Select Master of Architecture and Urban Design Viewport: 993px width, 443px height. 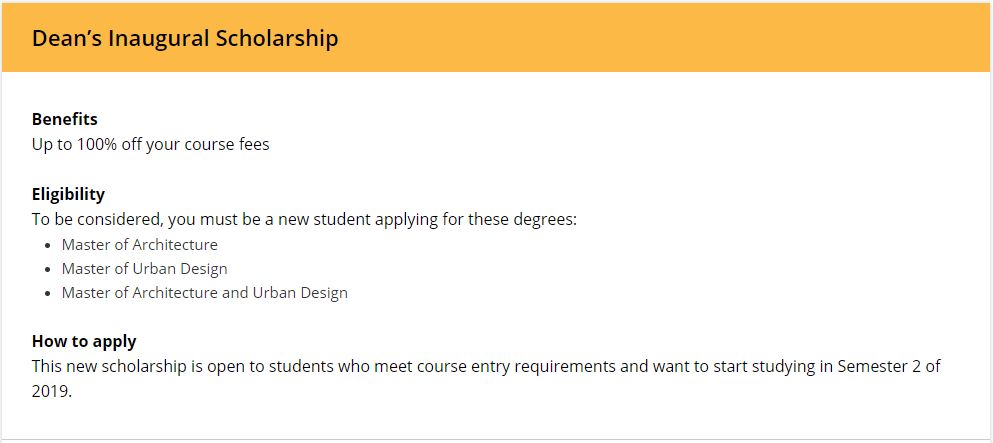pyautogui.click(x=204, y=293)
